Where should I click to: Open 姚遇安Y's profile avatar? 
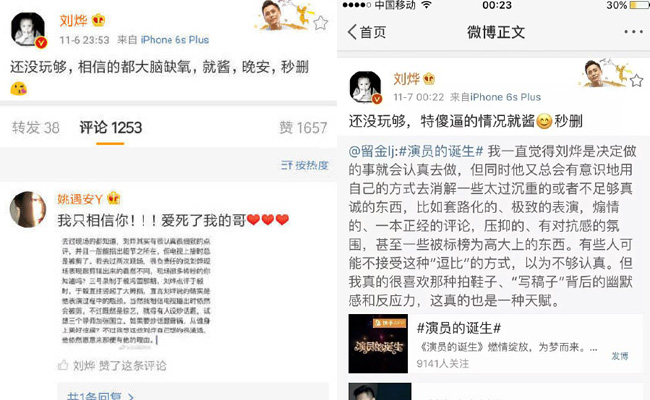pos(28,209)
